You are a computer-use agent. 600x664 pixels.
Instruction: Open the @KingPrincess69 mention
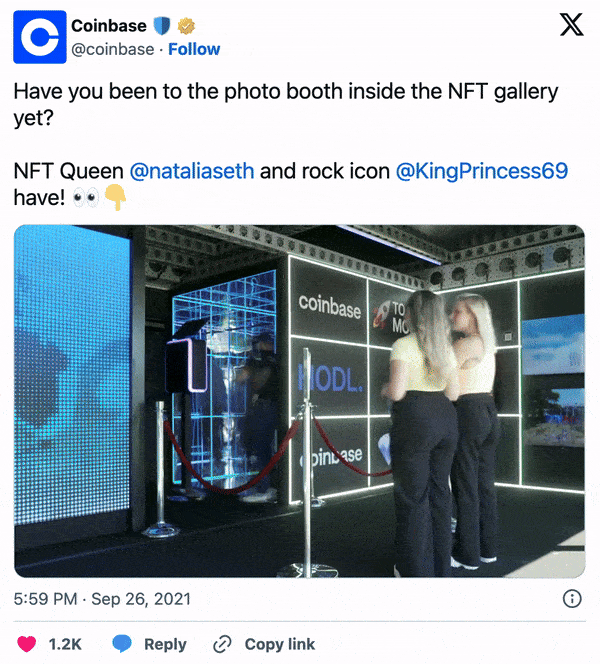(482, 171)
